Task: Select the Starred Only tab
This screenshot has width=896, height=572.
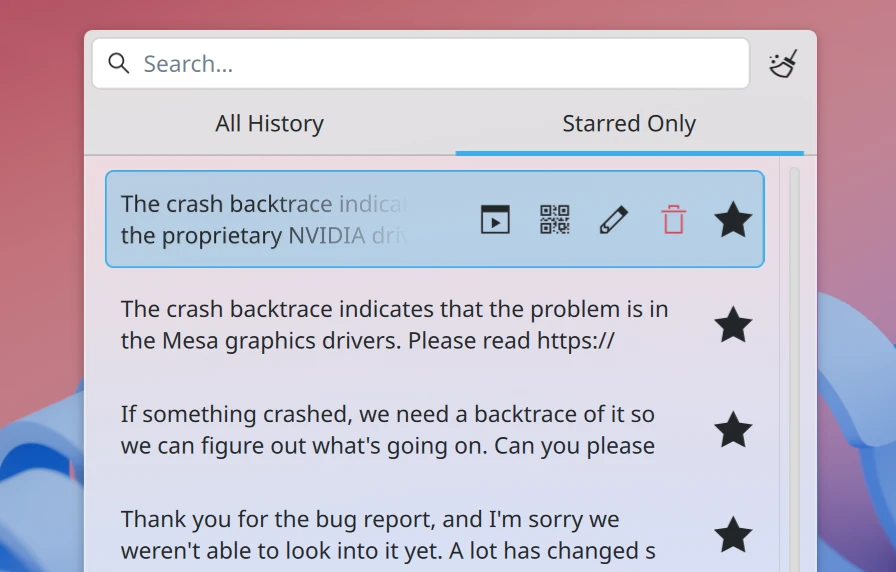Action: pos(629,124)
